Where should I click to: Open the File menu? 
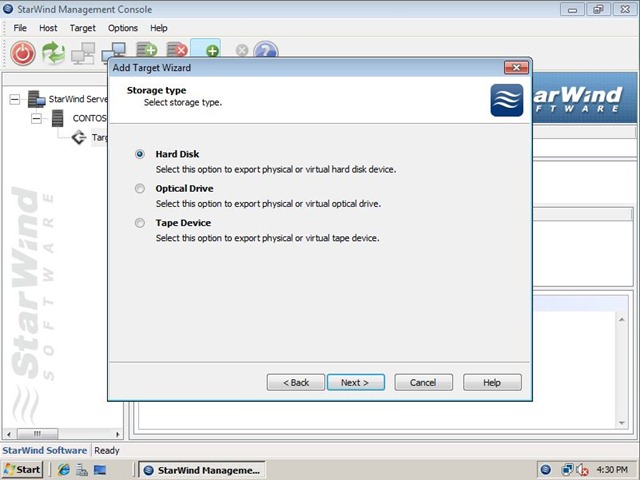pyautogui.click(x=20, y=28)
